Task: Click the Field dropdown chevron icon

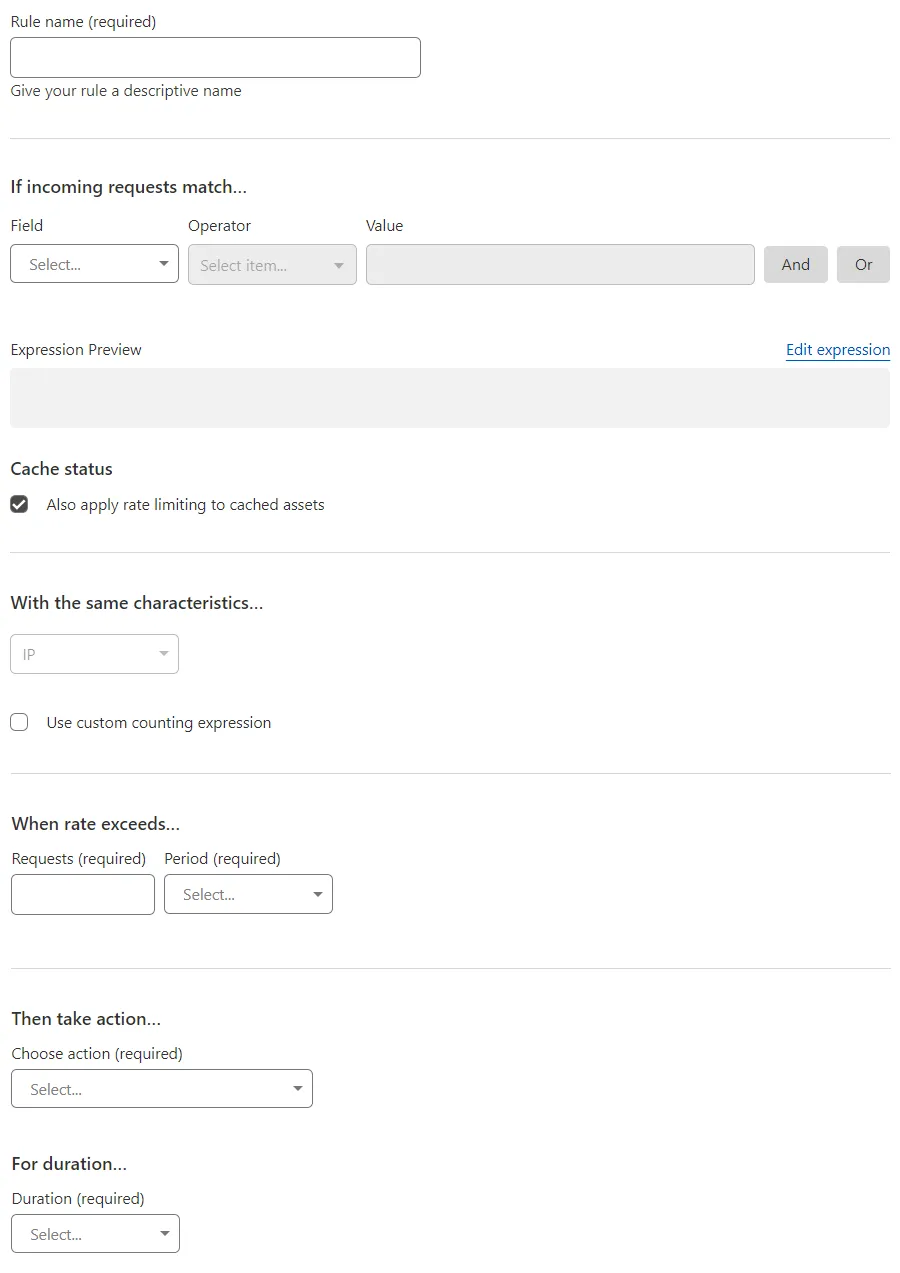Action: point(163,263)
